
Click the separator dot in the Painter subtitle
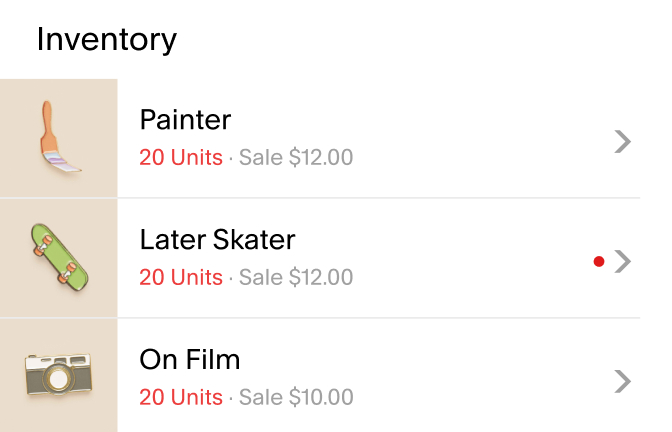pos(231,159)
